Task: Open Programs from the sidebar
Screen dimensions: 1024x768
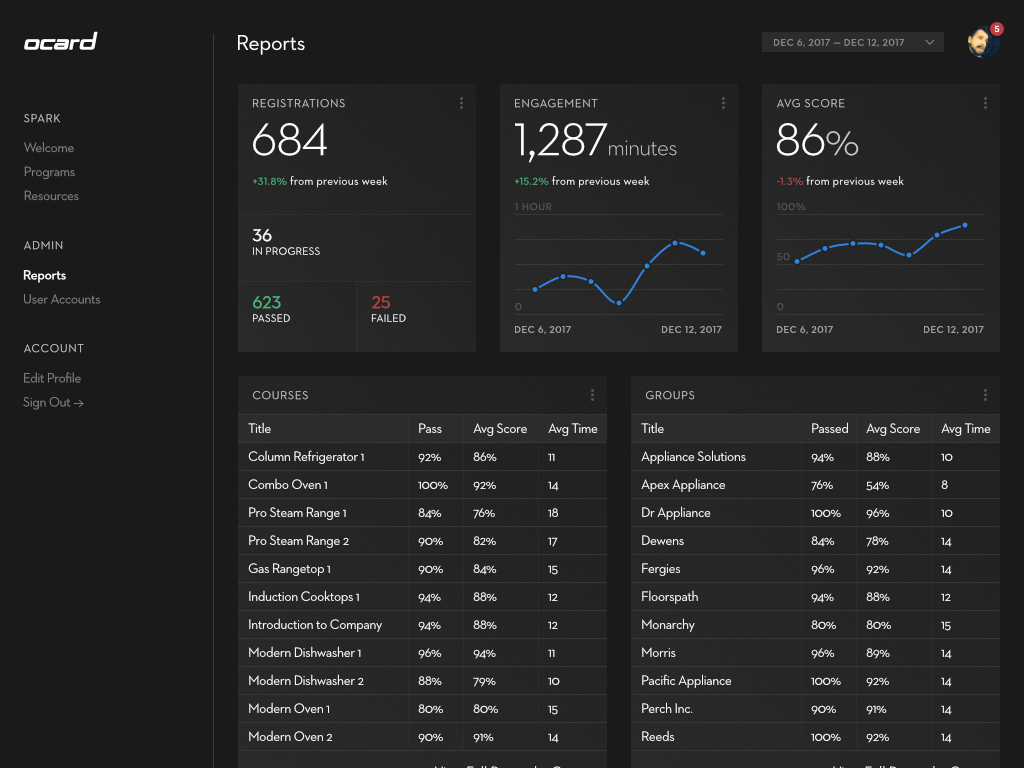Action: (49, 172)
